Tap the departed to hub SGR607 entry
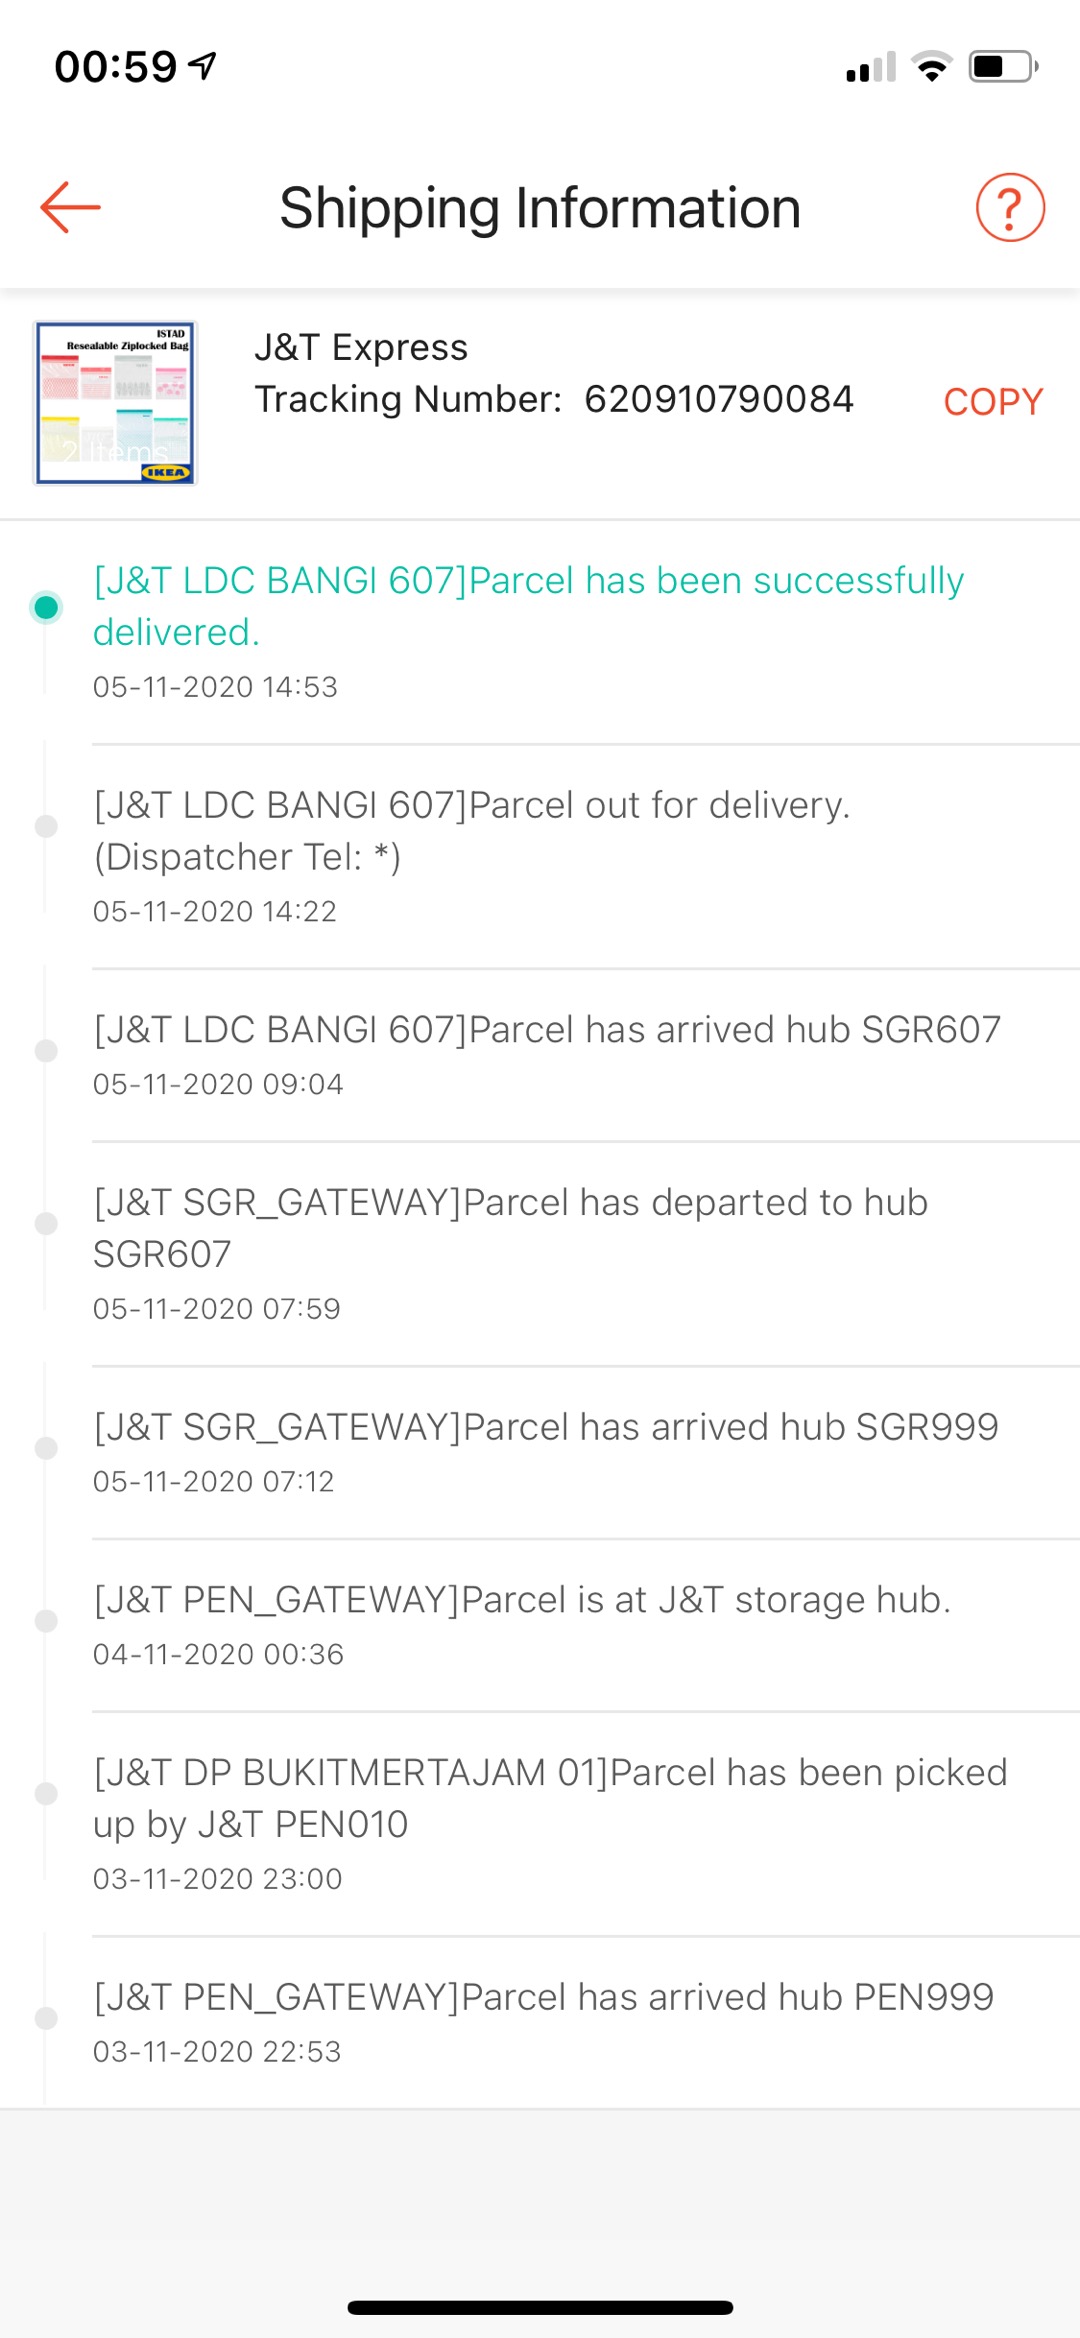Image resolution: width=1080 pixels, height=2338 pixels. point(510,1228)
